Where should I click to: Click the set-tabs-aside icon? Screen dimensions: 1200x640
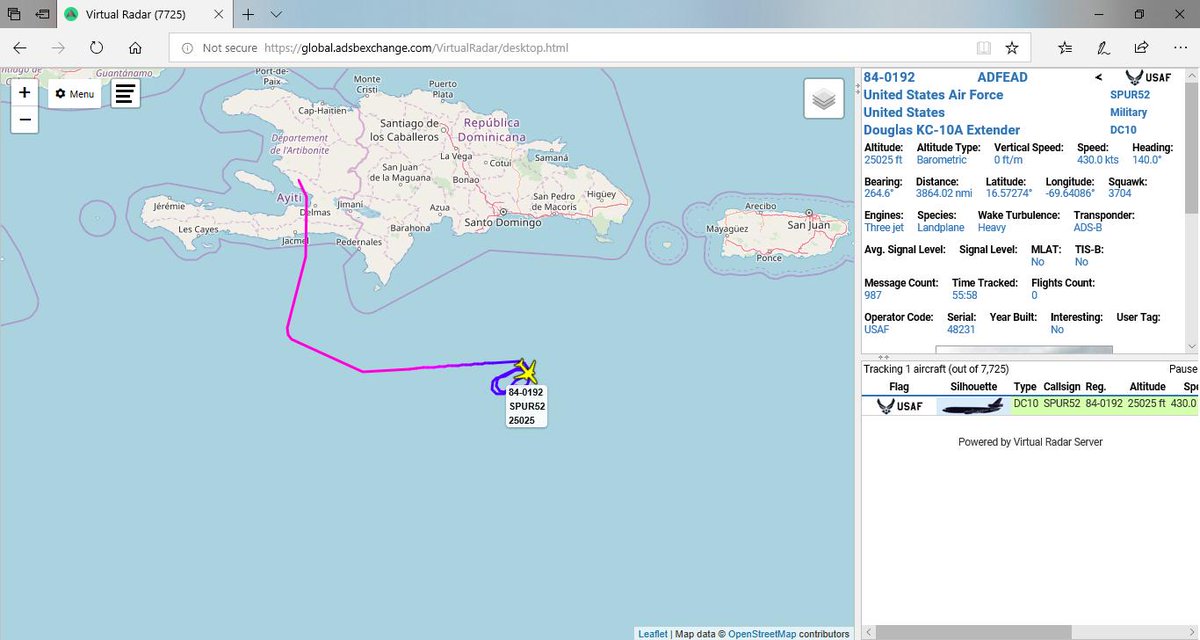click(x=43, y=14)
